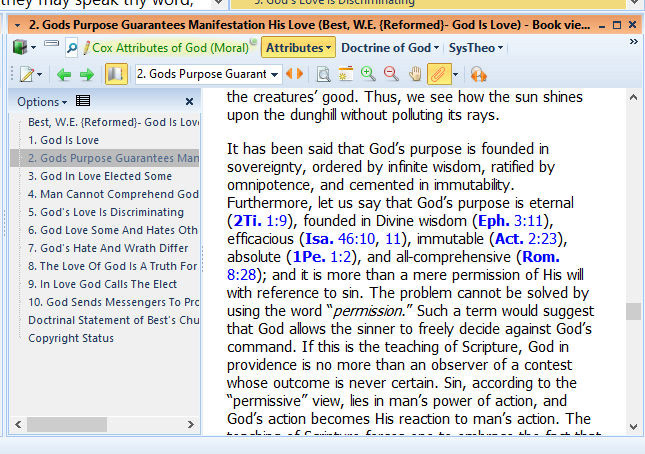Select chapter 4. Man Cannot Comprehend God
This screenshot has width=645, height=454.
(113, 194)
